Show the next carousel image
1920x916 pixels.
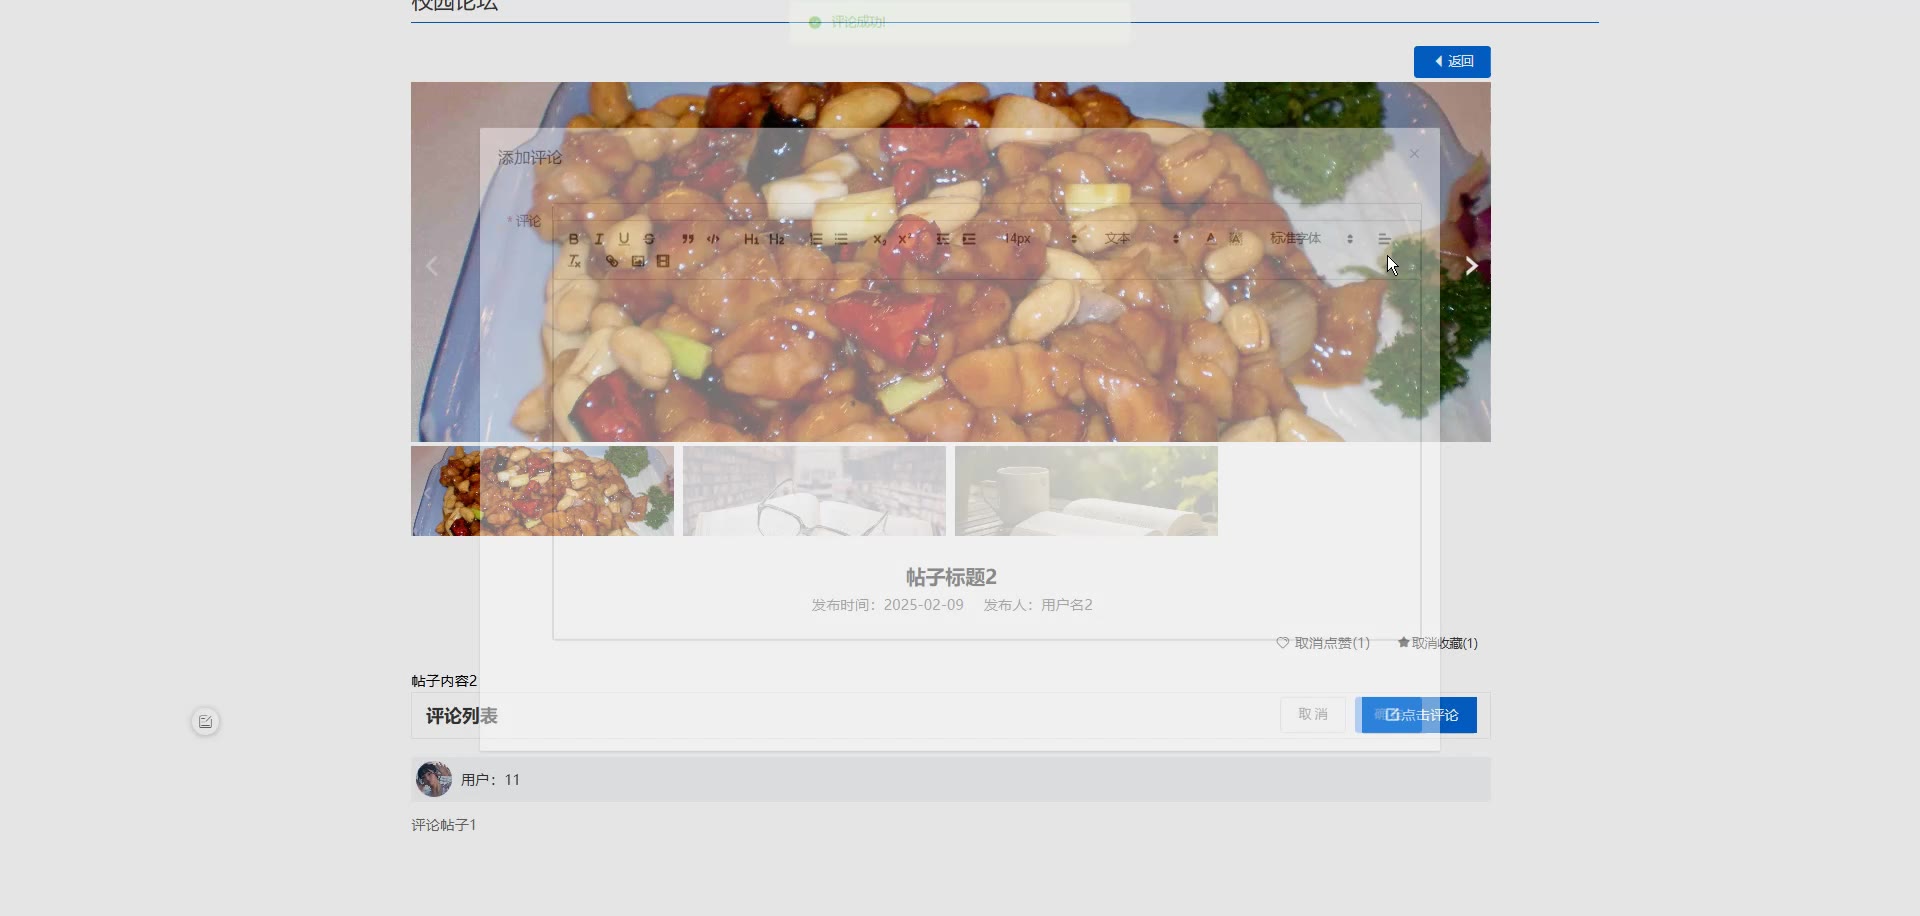pyautogui.click(x=1471, y=266)
